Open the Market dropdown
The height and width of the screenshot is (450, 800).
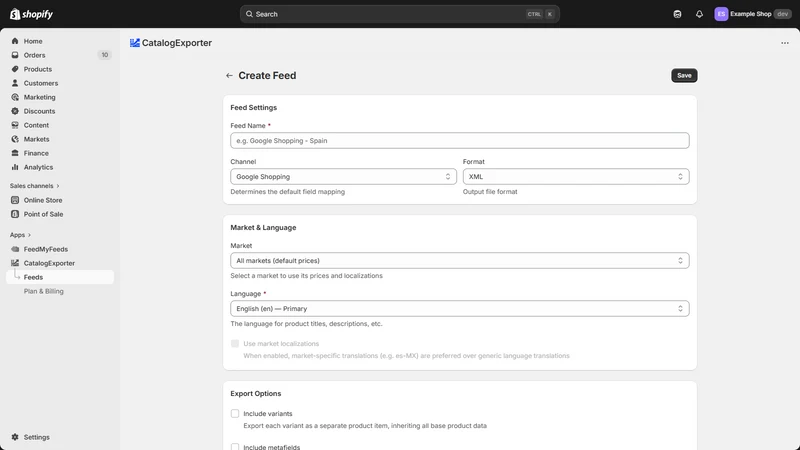(460, 261)
